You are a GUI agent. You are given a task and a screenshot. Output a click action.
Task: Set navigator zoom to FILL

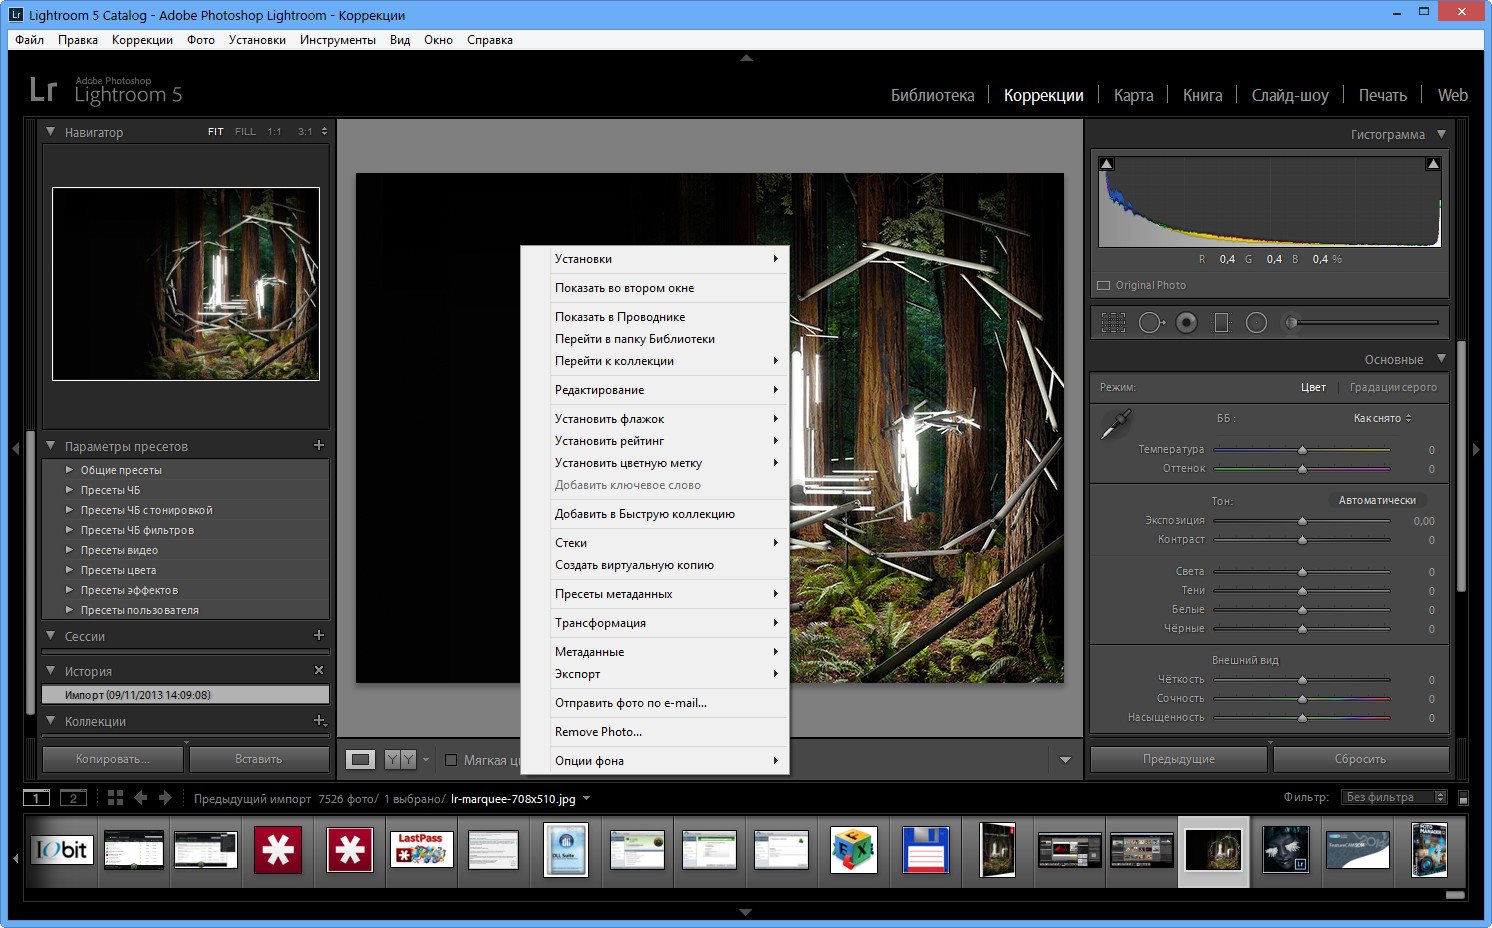(245, 132)
